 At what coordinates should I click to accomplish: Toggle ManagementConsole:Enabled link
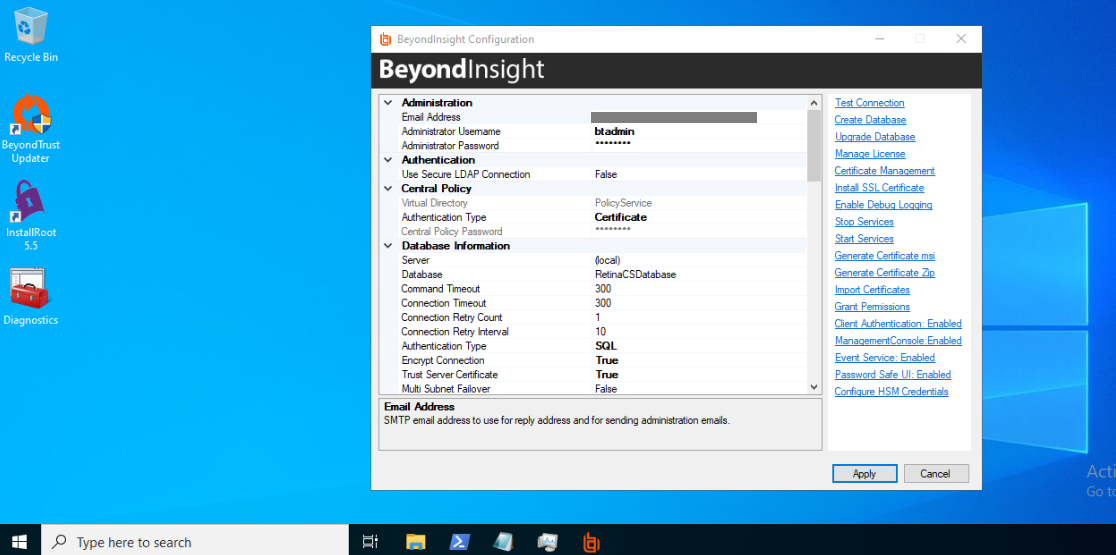point(898,341)
